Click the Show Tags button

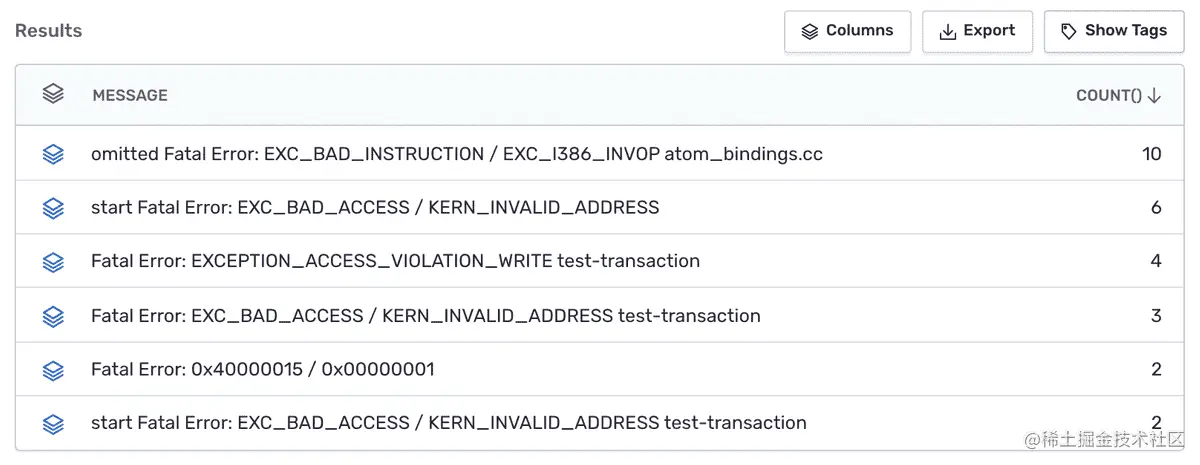tap(1113, 31)
